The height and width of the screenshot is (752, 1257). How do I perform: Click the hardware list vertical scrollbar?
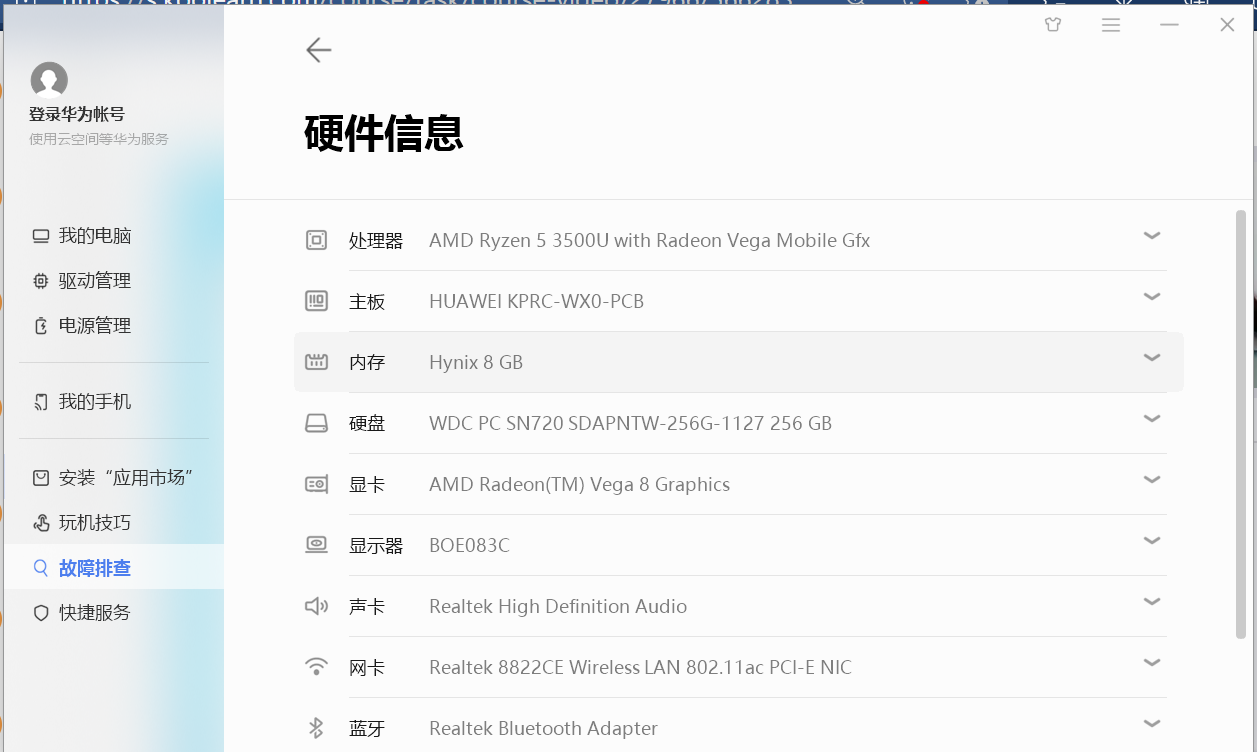pos(1241,424)
